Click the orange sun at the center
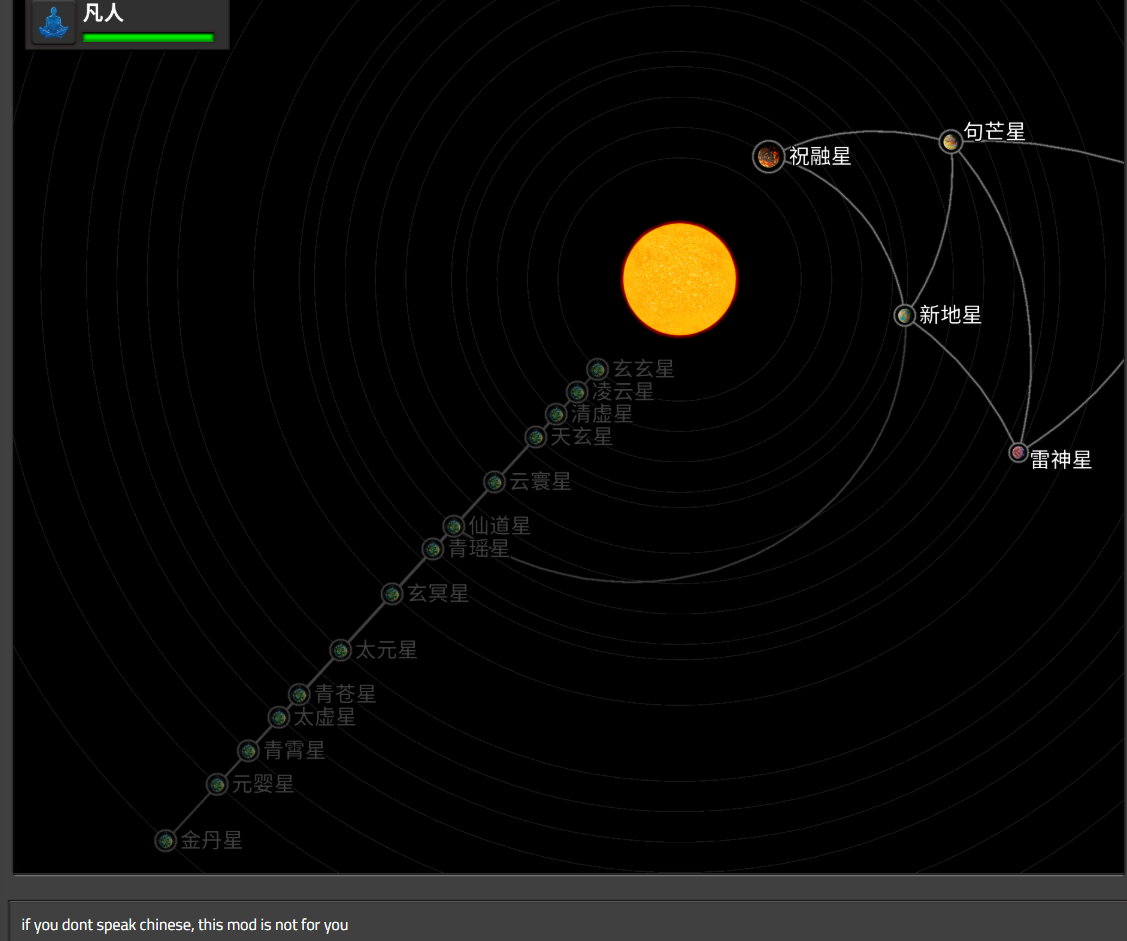1127x941 pixels. 679,279
